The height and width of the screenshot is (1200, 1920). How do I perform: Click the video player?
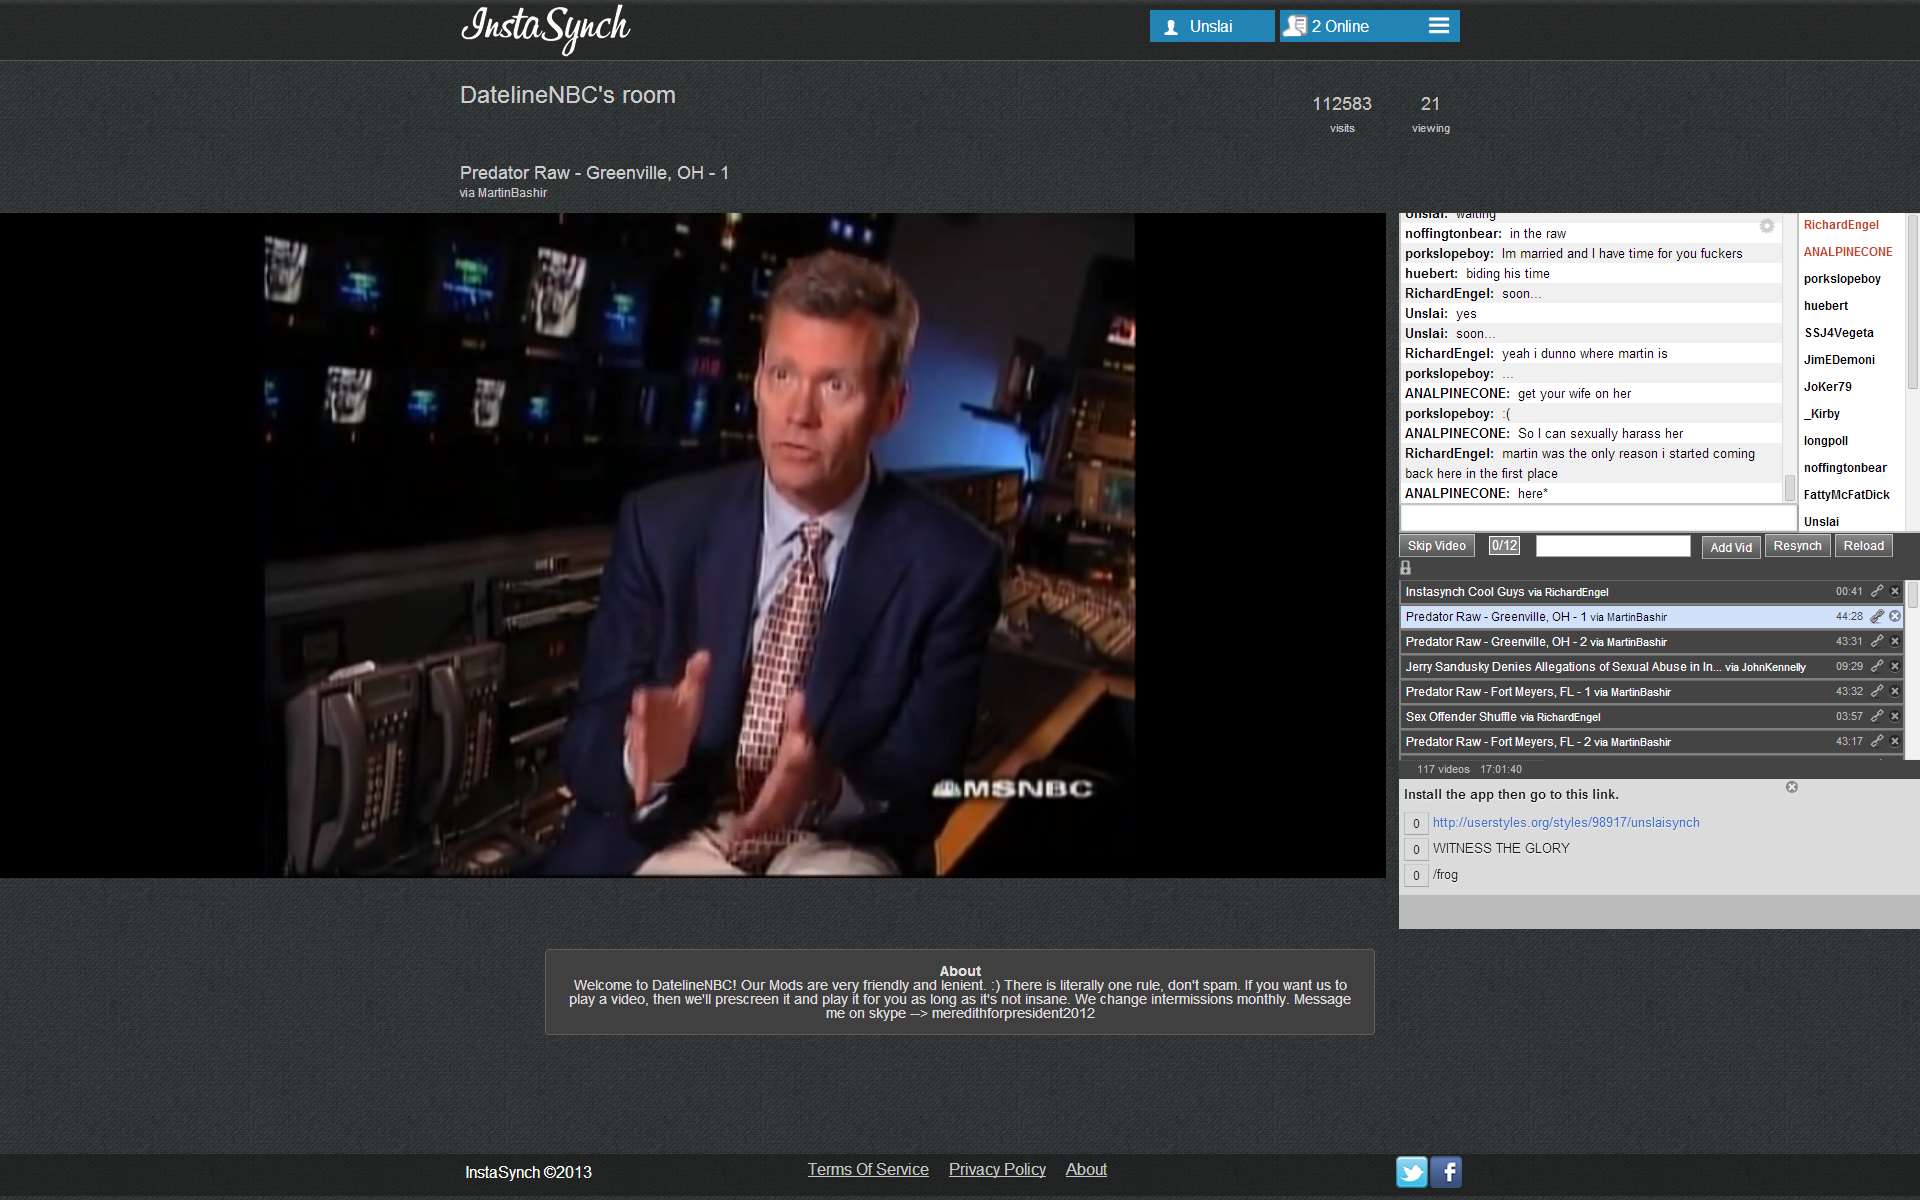[692, 545]
